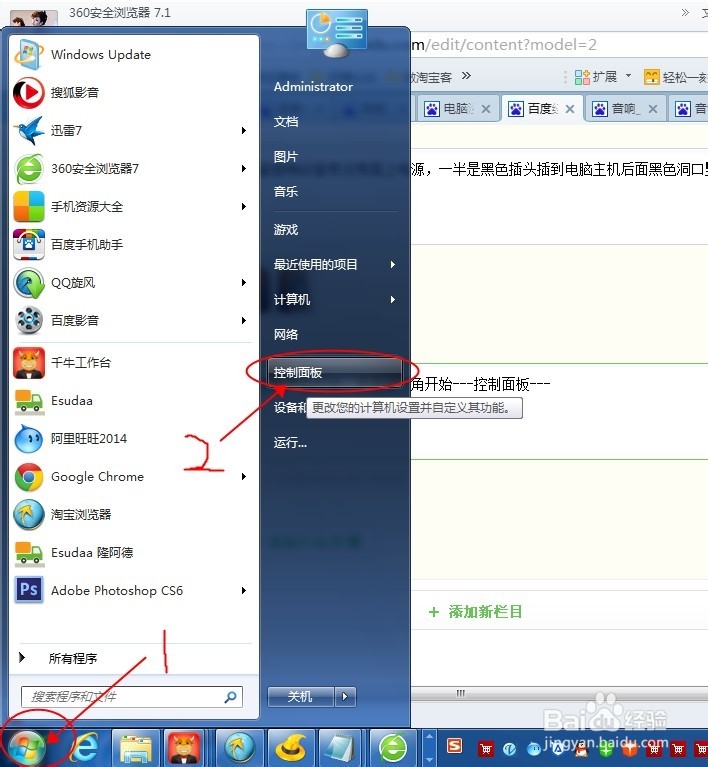Click the 搜索程序和文件 search box
This screenshot has width=708, height=767.
[132, 697]
